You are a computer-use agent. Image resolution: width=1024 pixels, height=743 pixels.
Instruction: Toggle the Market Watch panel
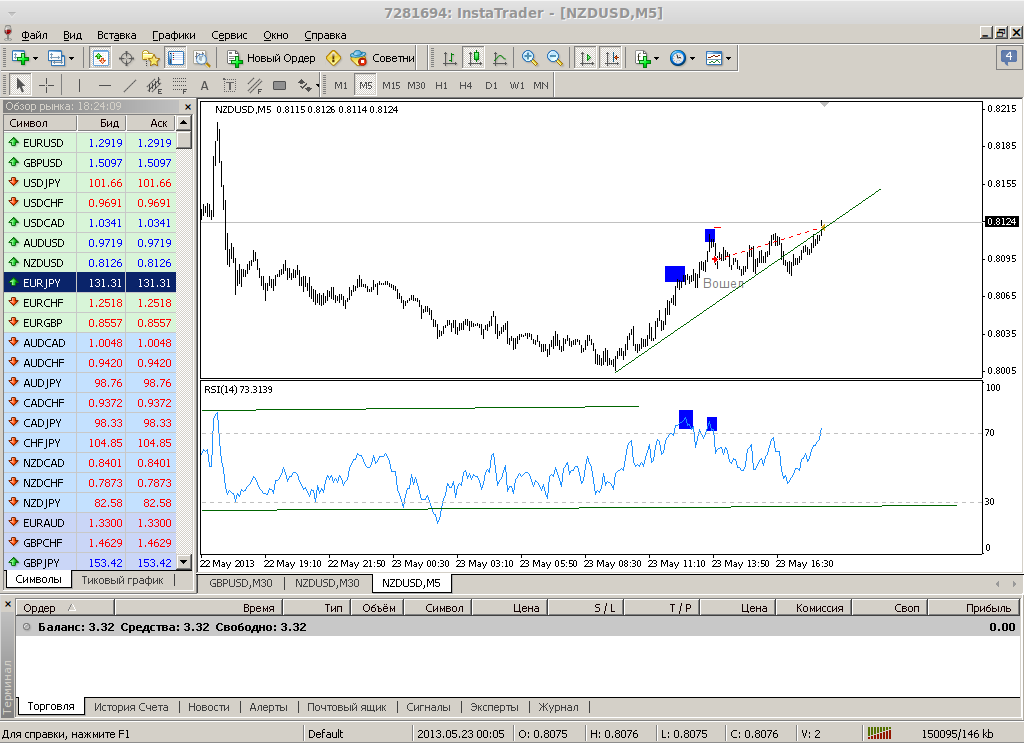click(101, 58)
